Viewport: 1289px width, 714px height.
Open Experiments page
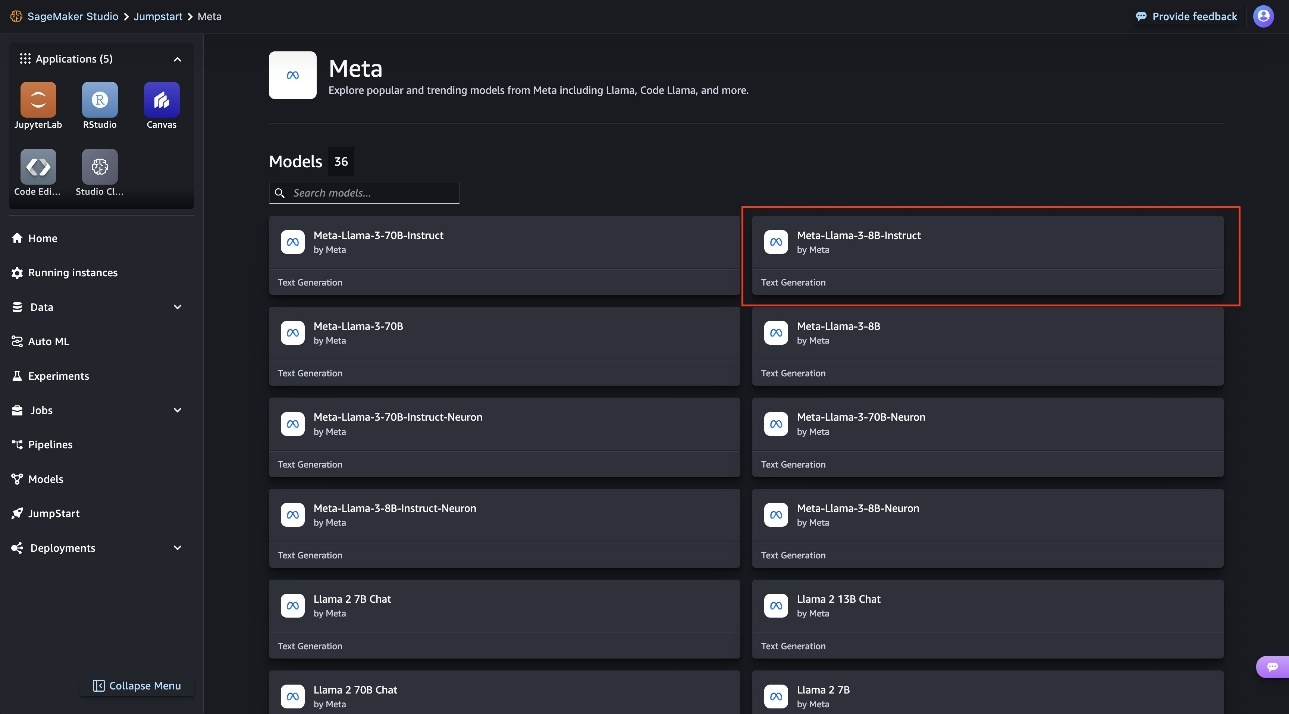pyautogui.click(x=59, y=376)
